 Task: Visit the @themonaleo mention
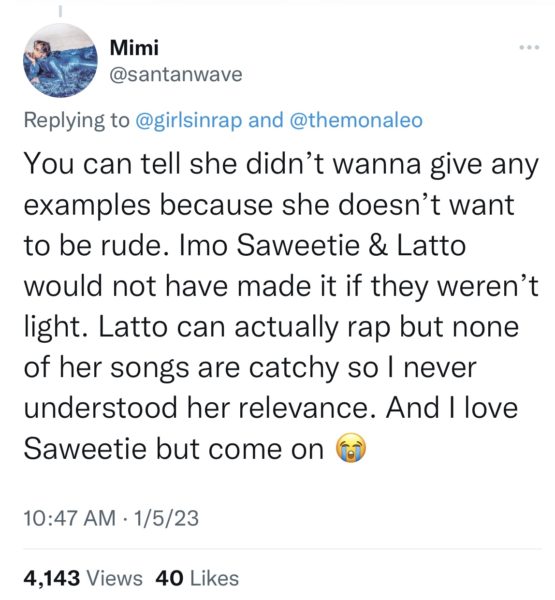[x=356, y=120]
